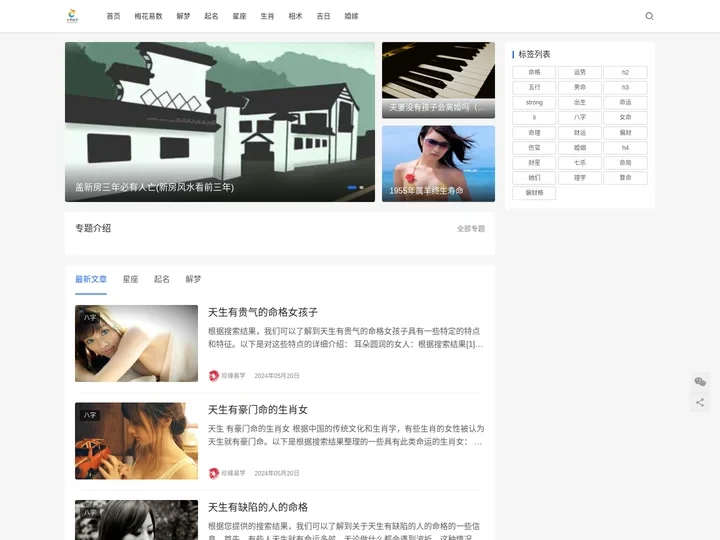Open 生肖 navigation item
720x540 pixels.
pyautogui.click(x=267, y=16)
